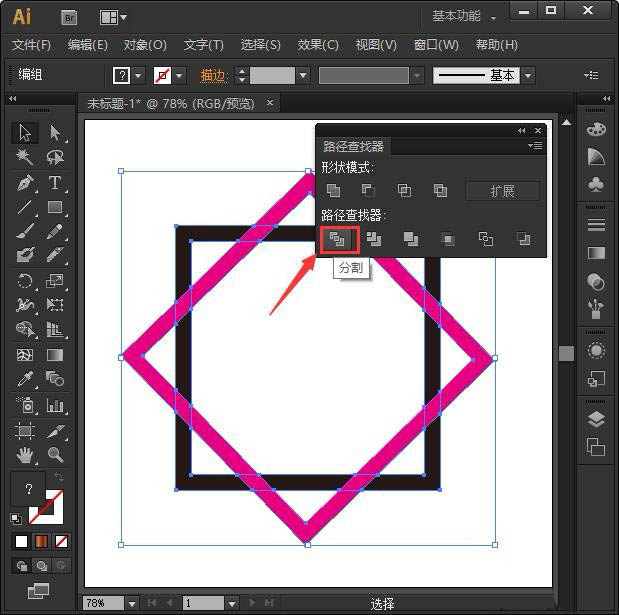Set paint to None button
619x615 pixels.
(x=61, y=541)
